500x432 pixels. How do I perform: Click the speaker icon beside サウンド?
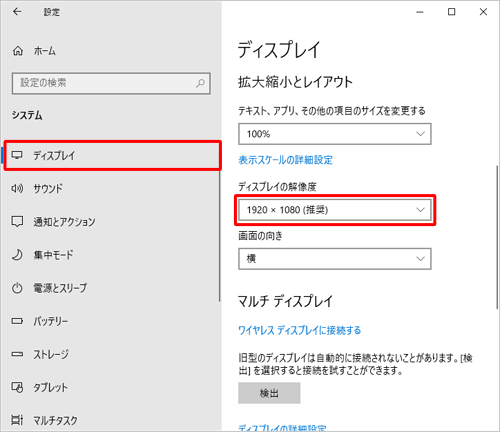17,188
